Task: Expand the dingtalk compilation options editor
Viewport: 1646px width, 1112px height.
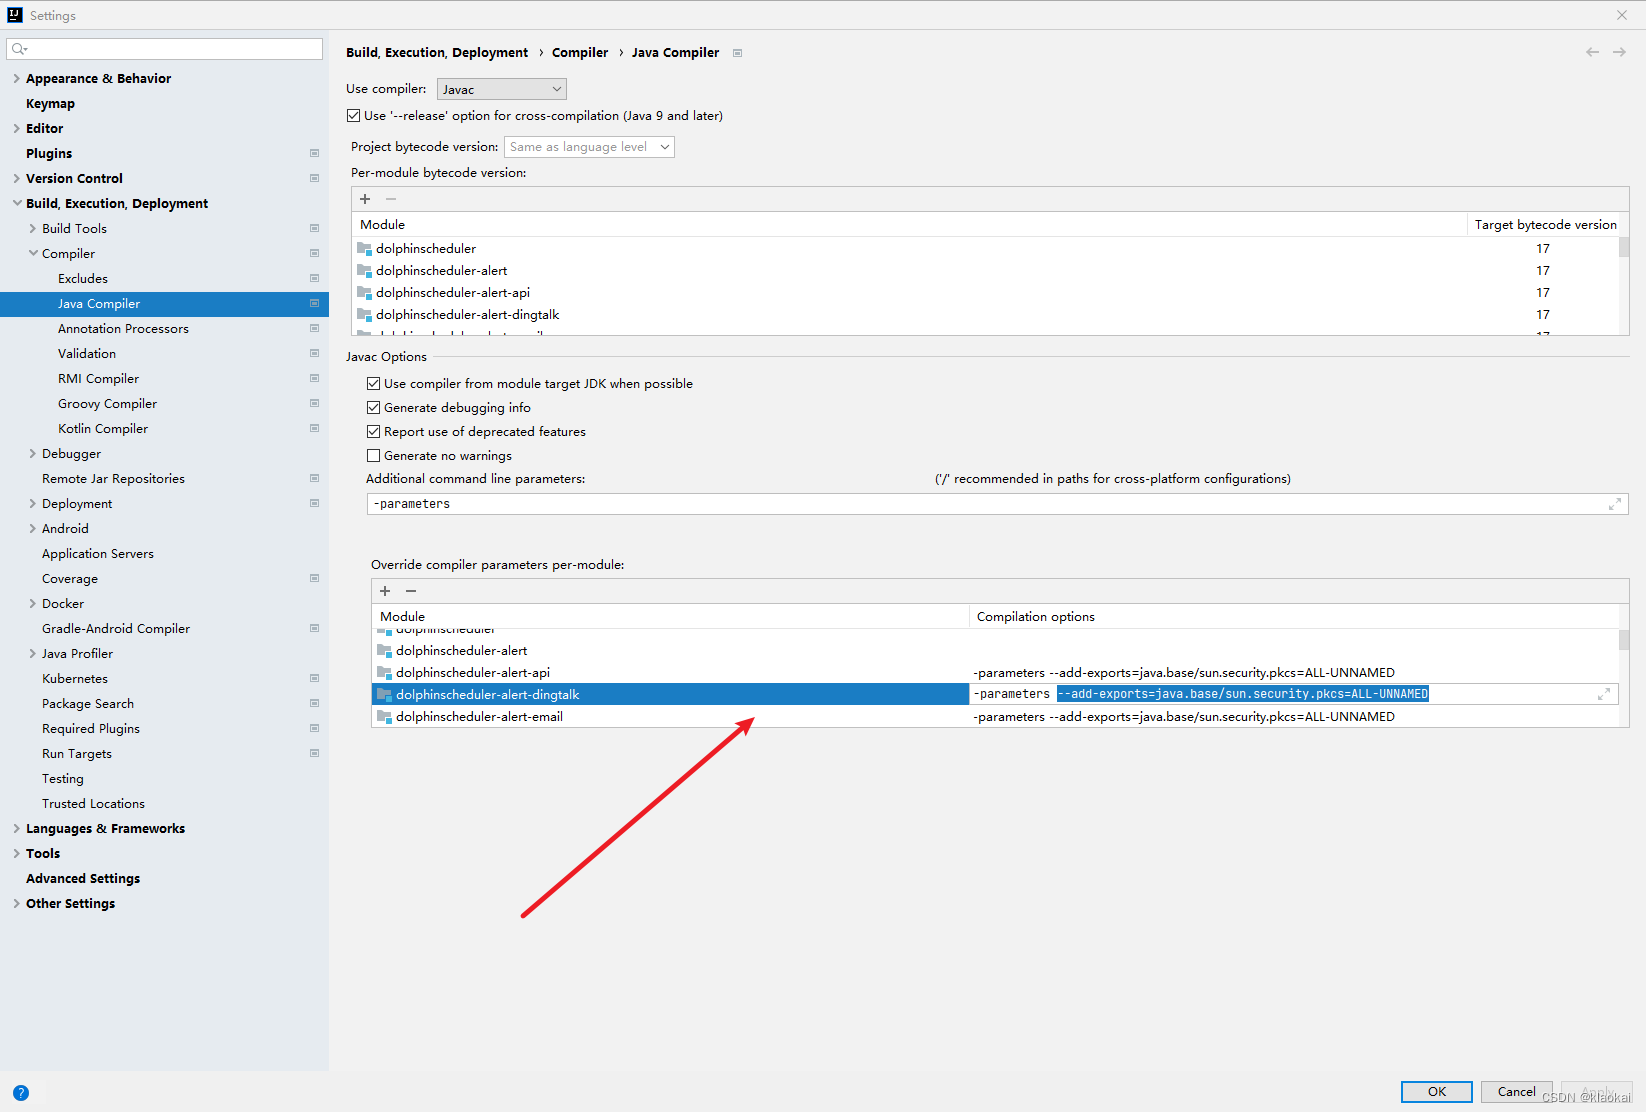Action: (x=1604, y=694)
